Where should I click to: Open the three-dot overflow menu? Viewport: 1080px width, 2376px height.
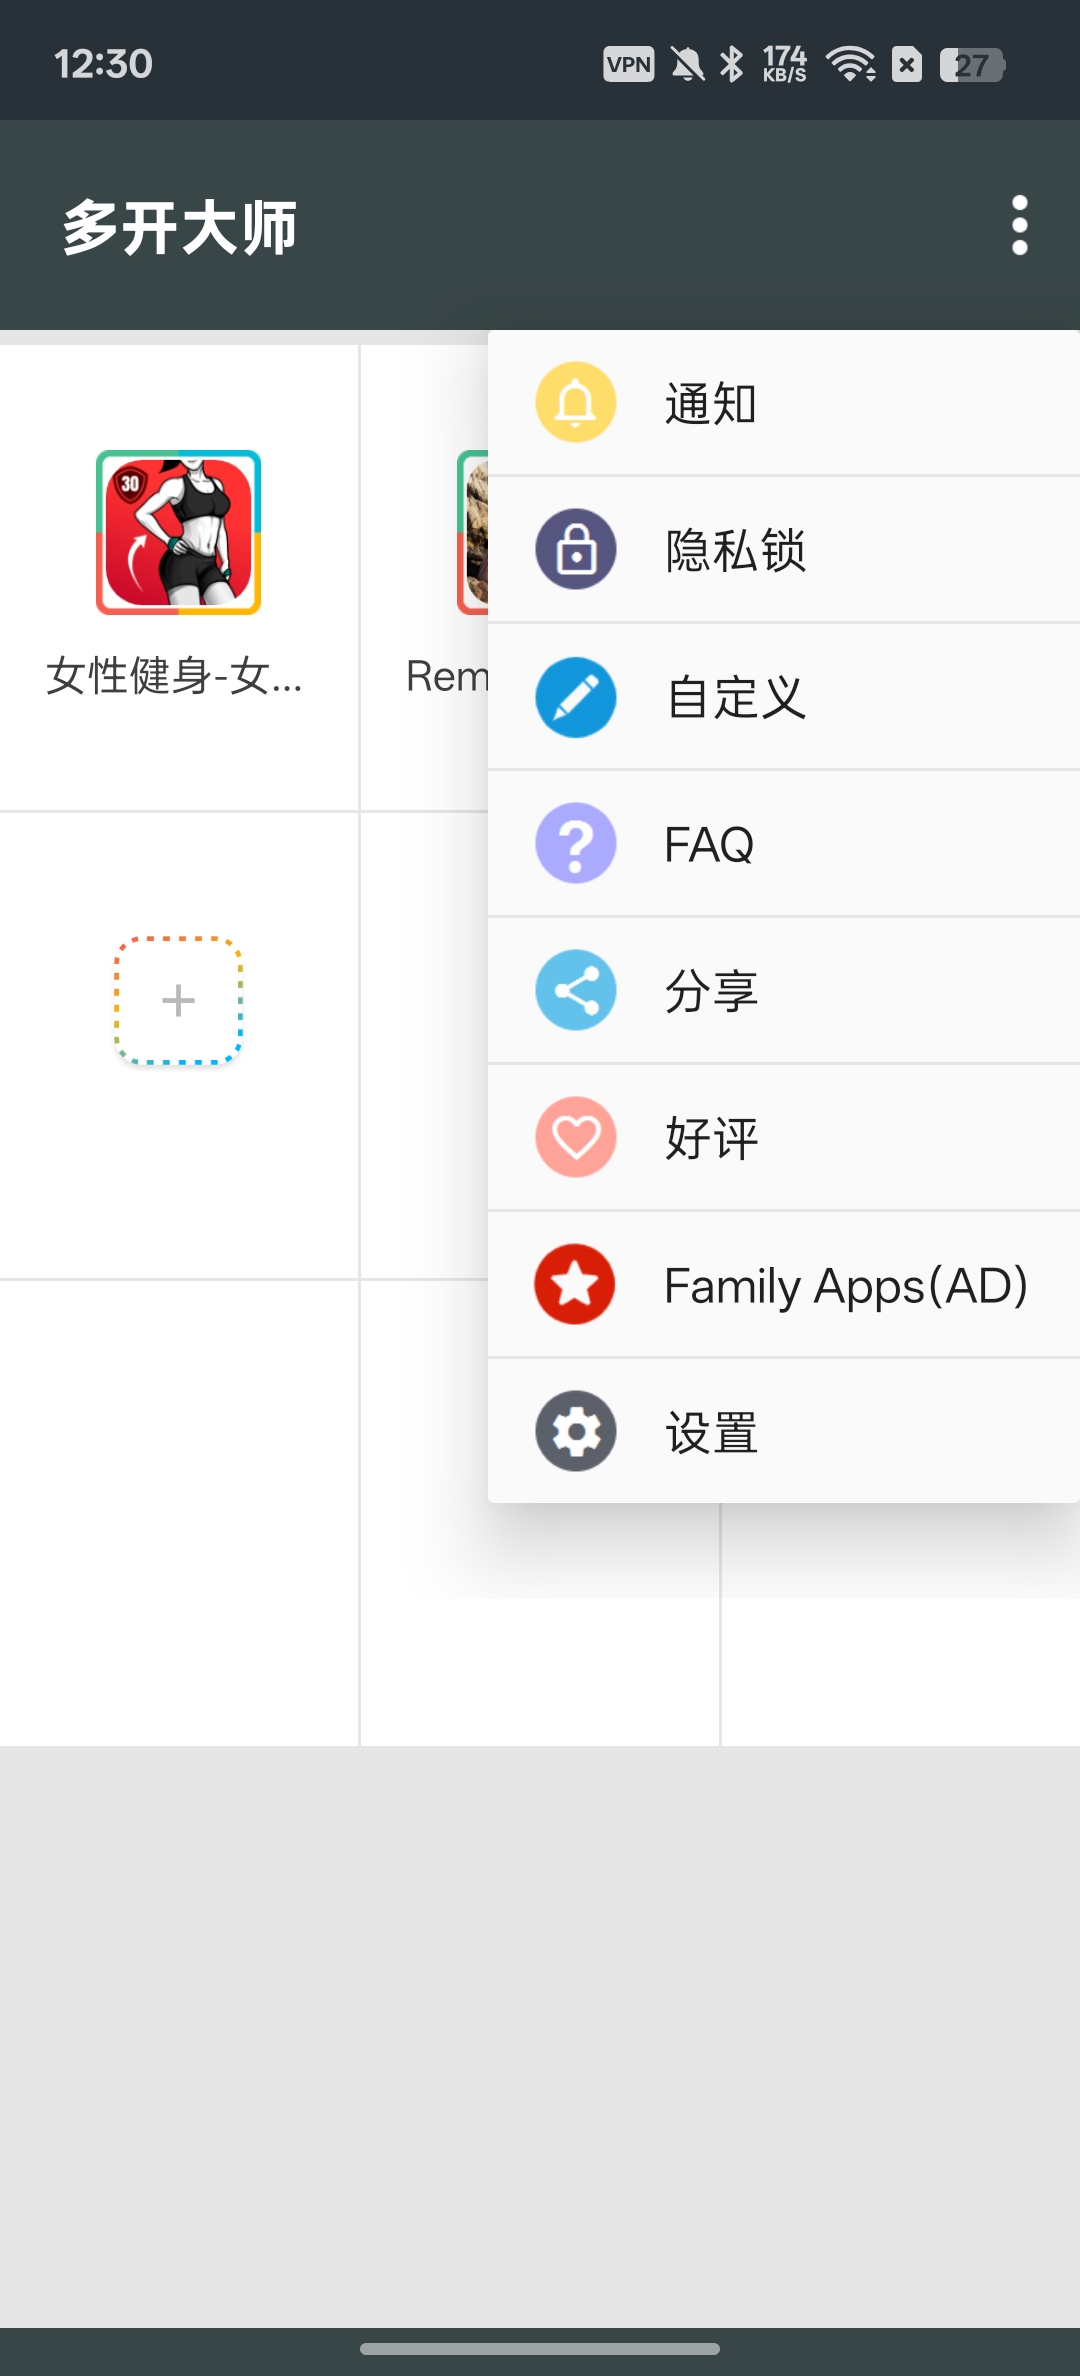click(1020, 225)
